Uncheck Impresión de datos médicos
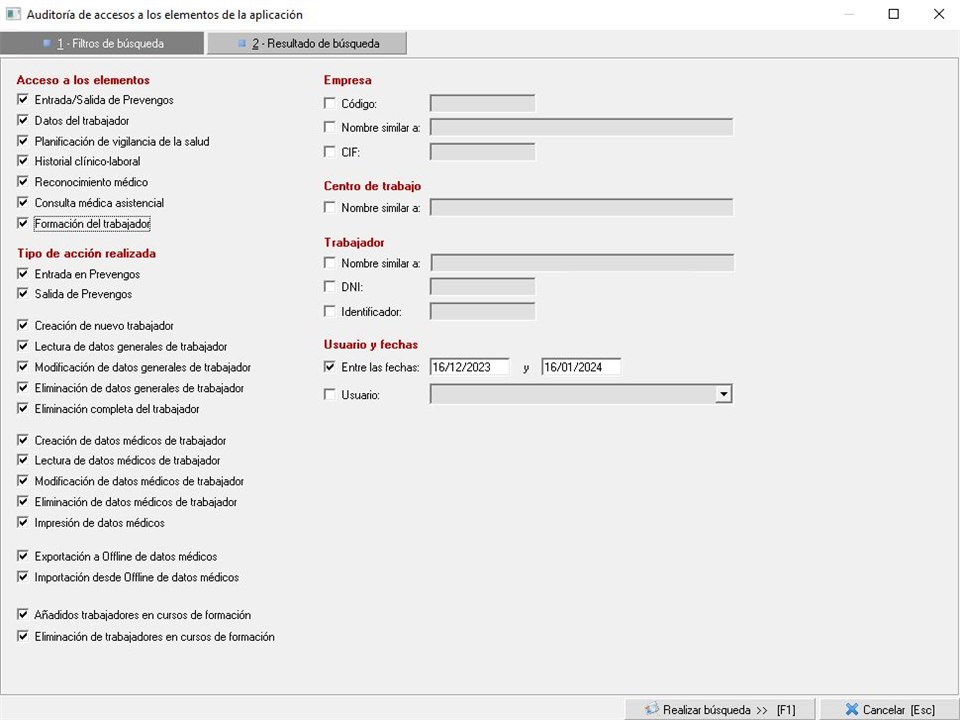This screenshot has width=960, height=720. click(x=23, y=522)
